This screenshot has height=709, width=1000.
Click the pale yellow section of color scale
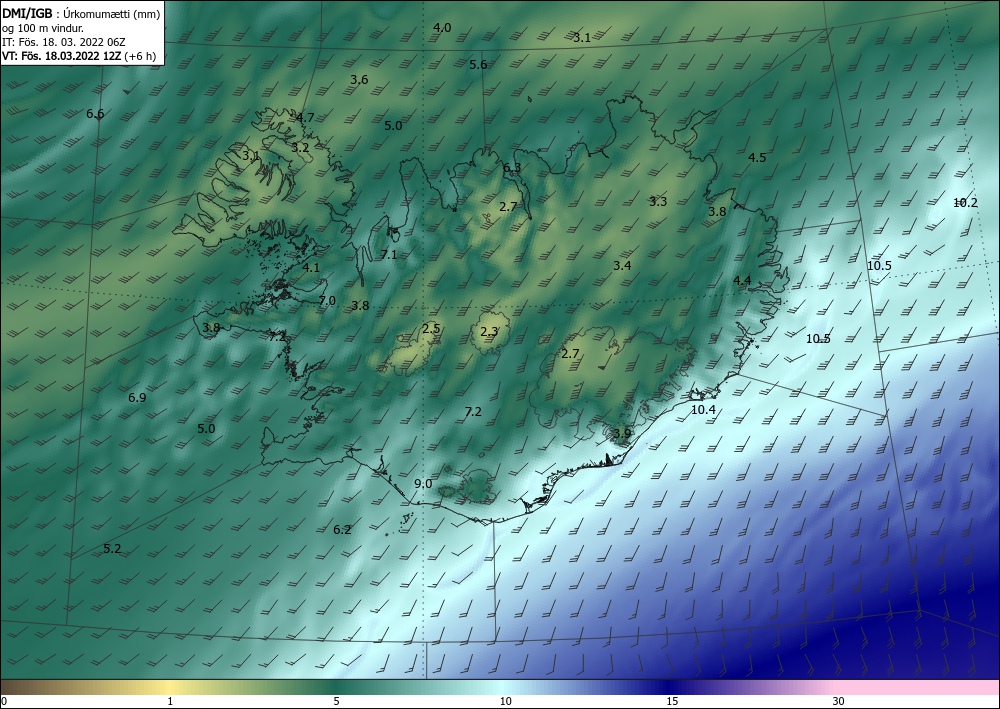pyautogui.click(x=169, y=687)
